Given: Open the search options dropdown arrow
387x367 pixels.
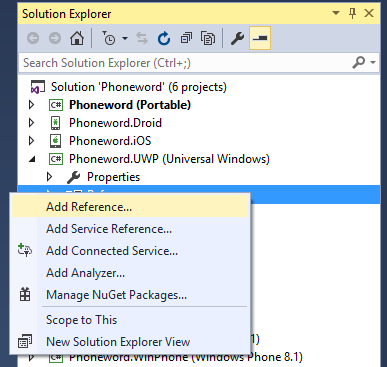Looking at the screenshot, I should click(373, 62).
